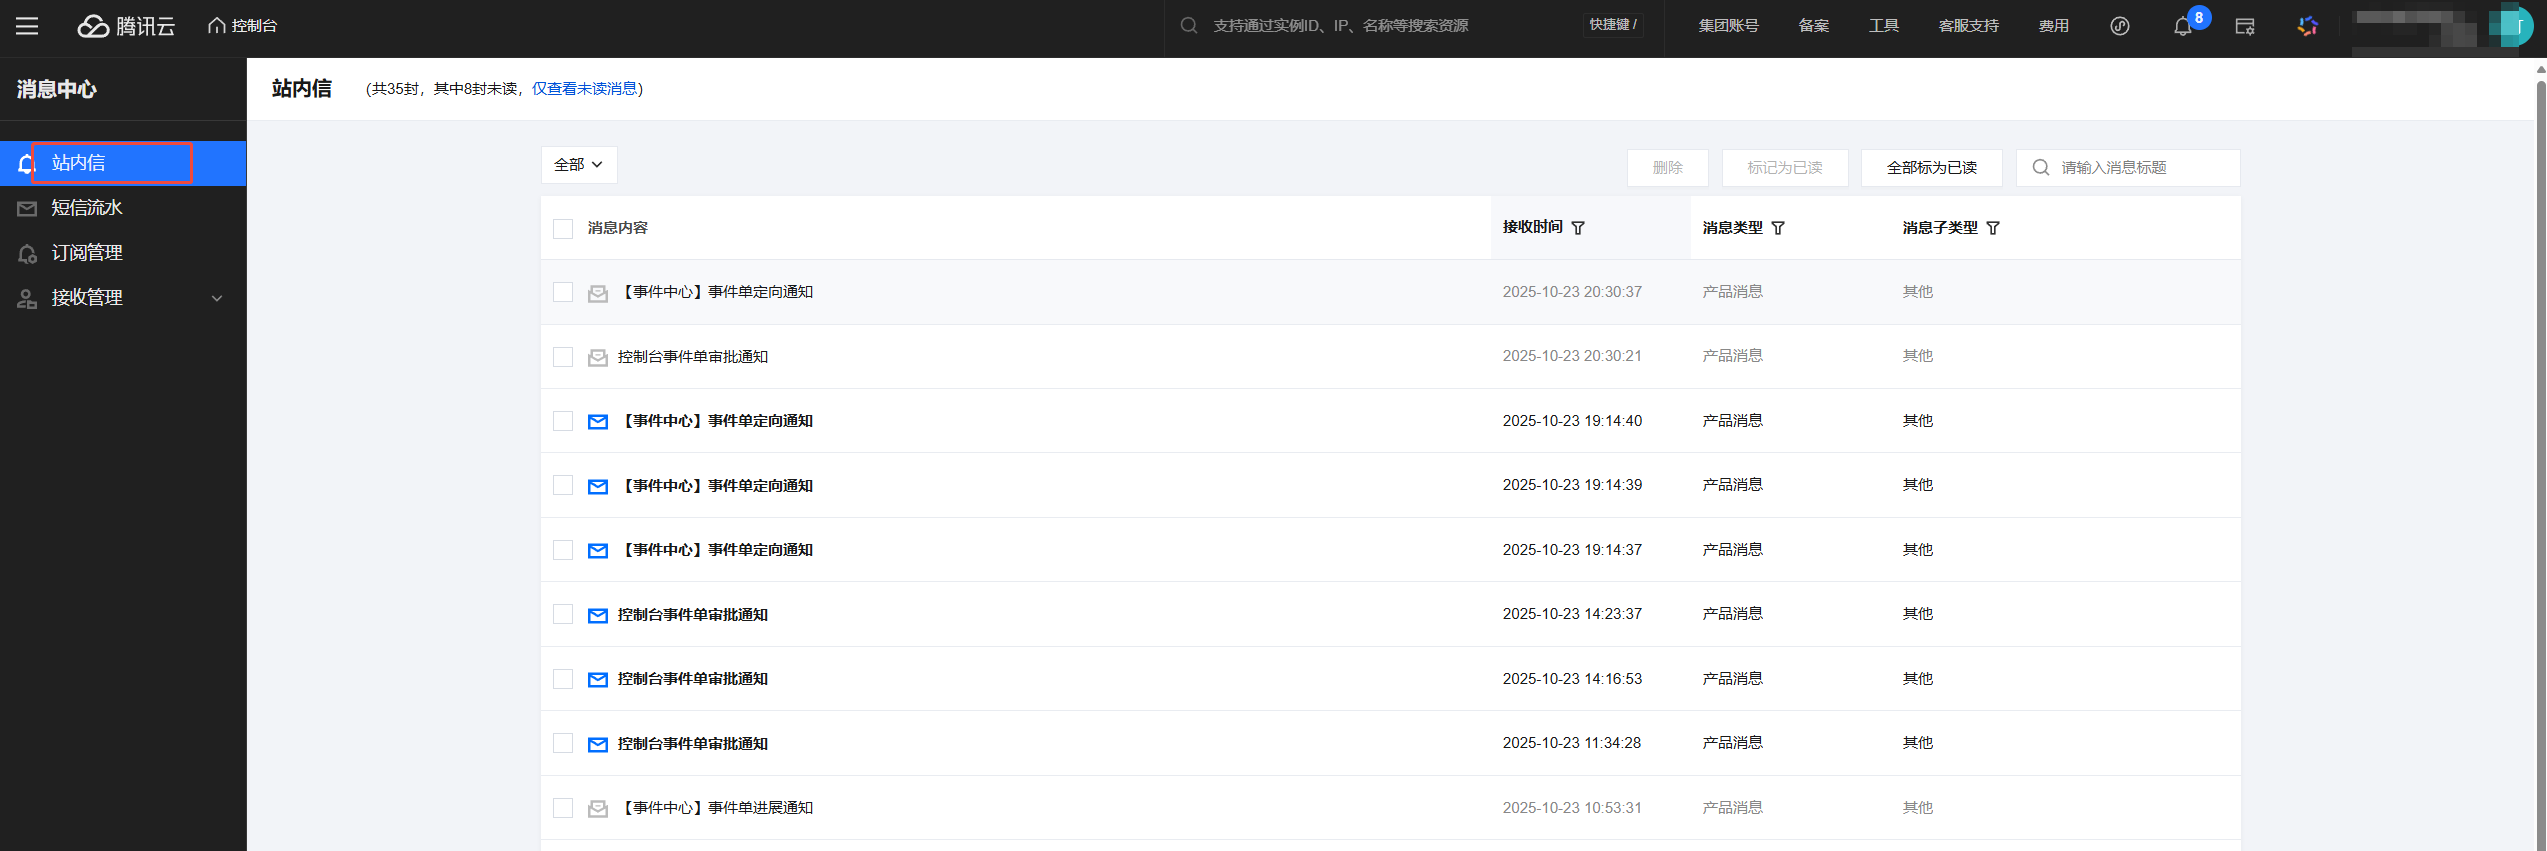Click the filter icon next to 消息子类型
2547x851 pixels.
coord(1993,228)
